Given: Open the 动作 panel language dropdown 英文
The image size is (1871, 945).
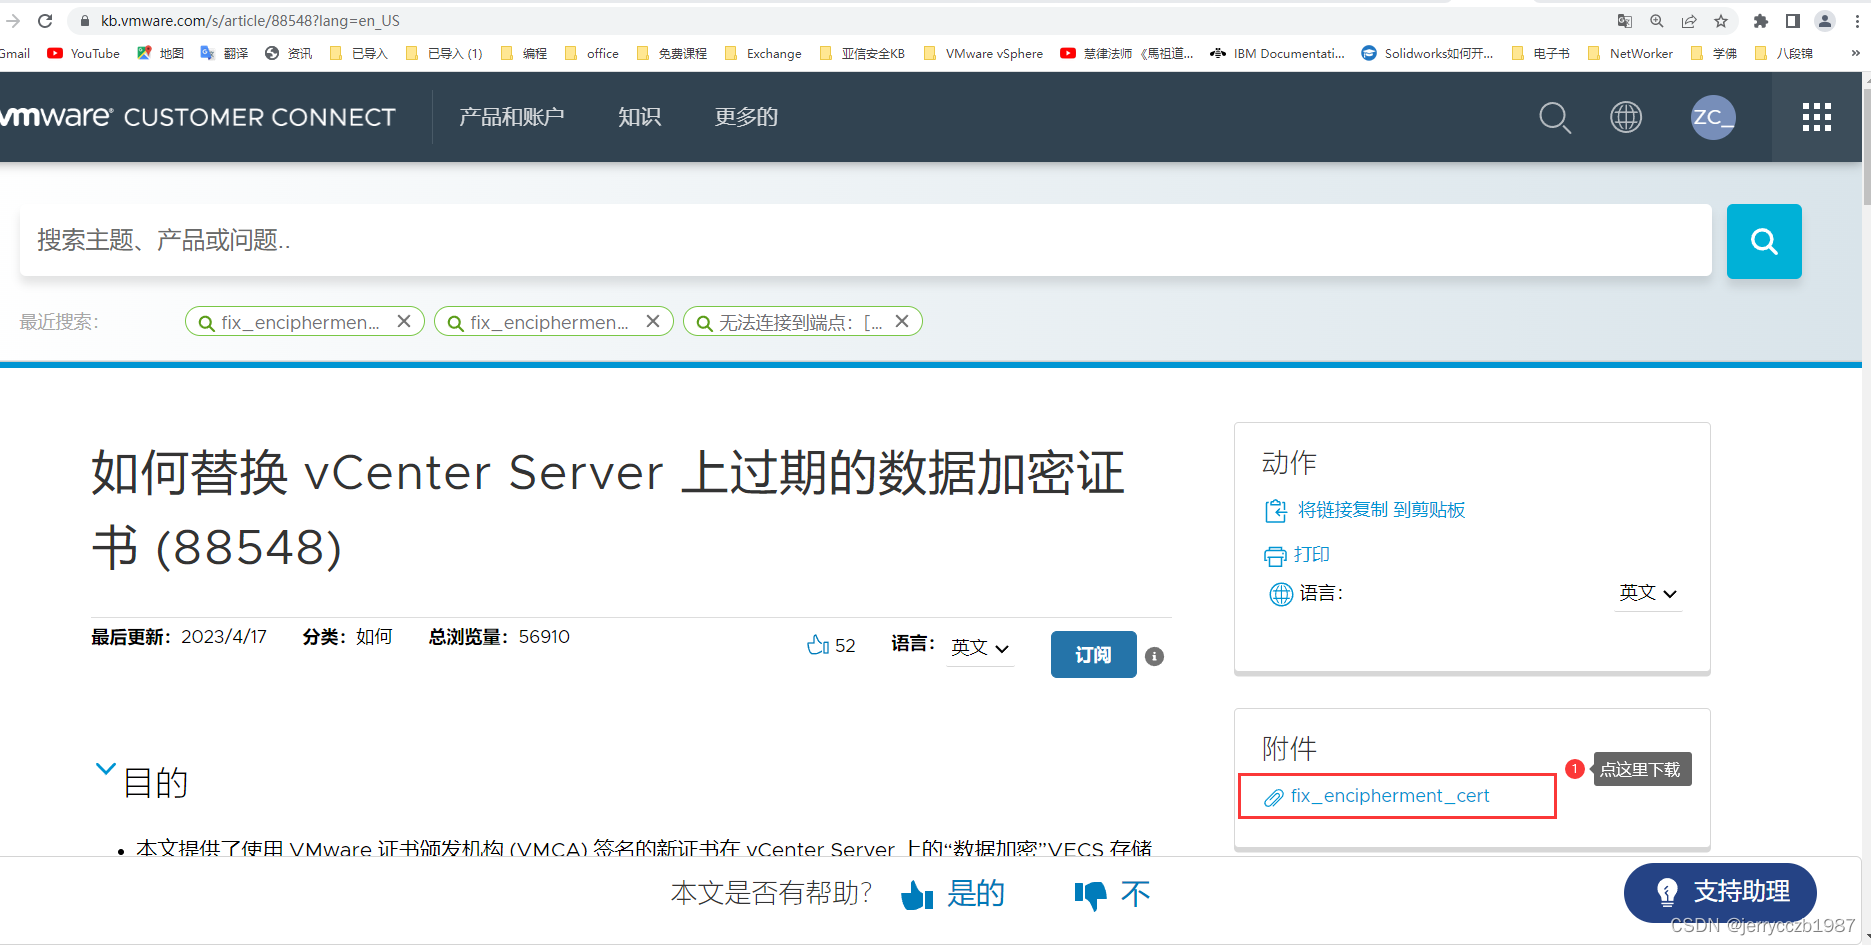Looking at the screenshot, I should click(x=1648, y=593).
